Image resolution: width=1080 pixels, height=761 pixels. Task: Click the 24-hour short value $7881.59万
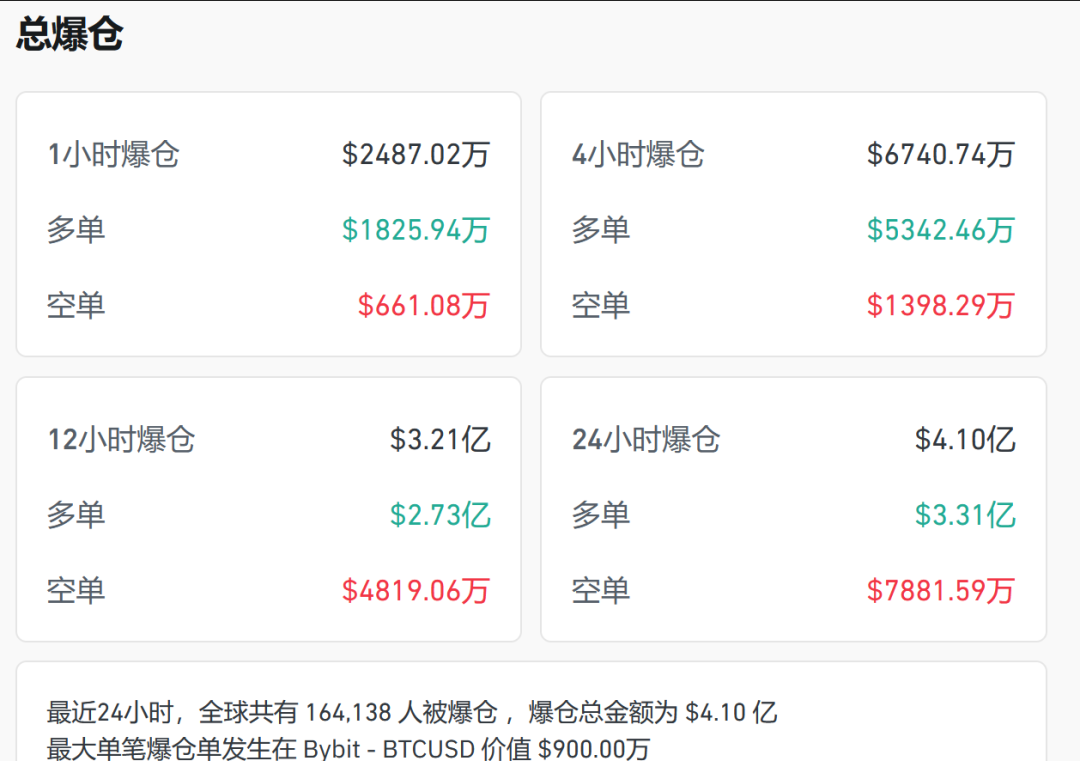pyautogui.click(x=940, y=590)
